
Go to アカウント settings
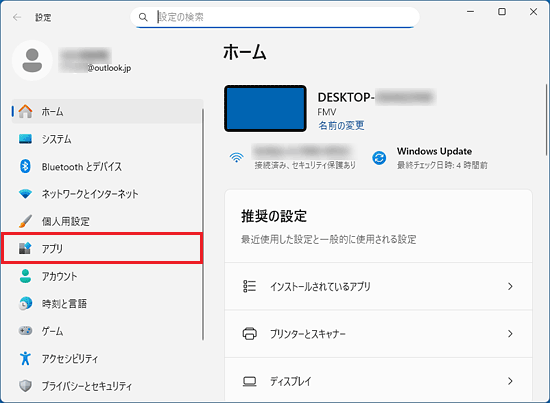pos(107,276)
